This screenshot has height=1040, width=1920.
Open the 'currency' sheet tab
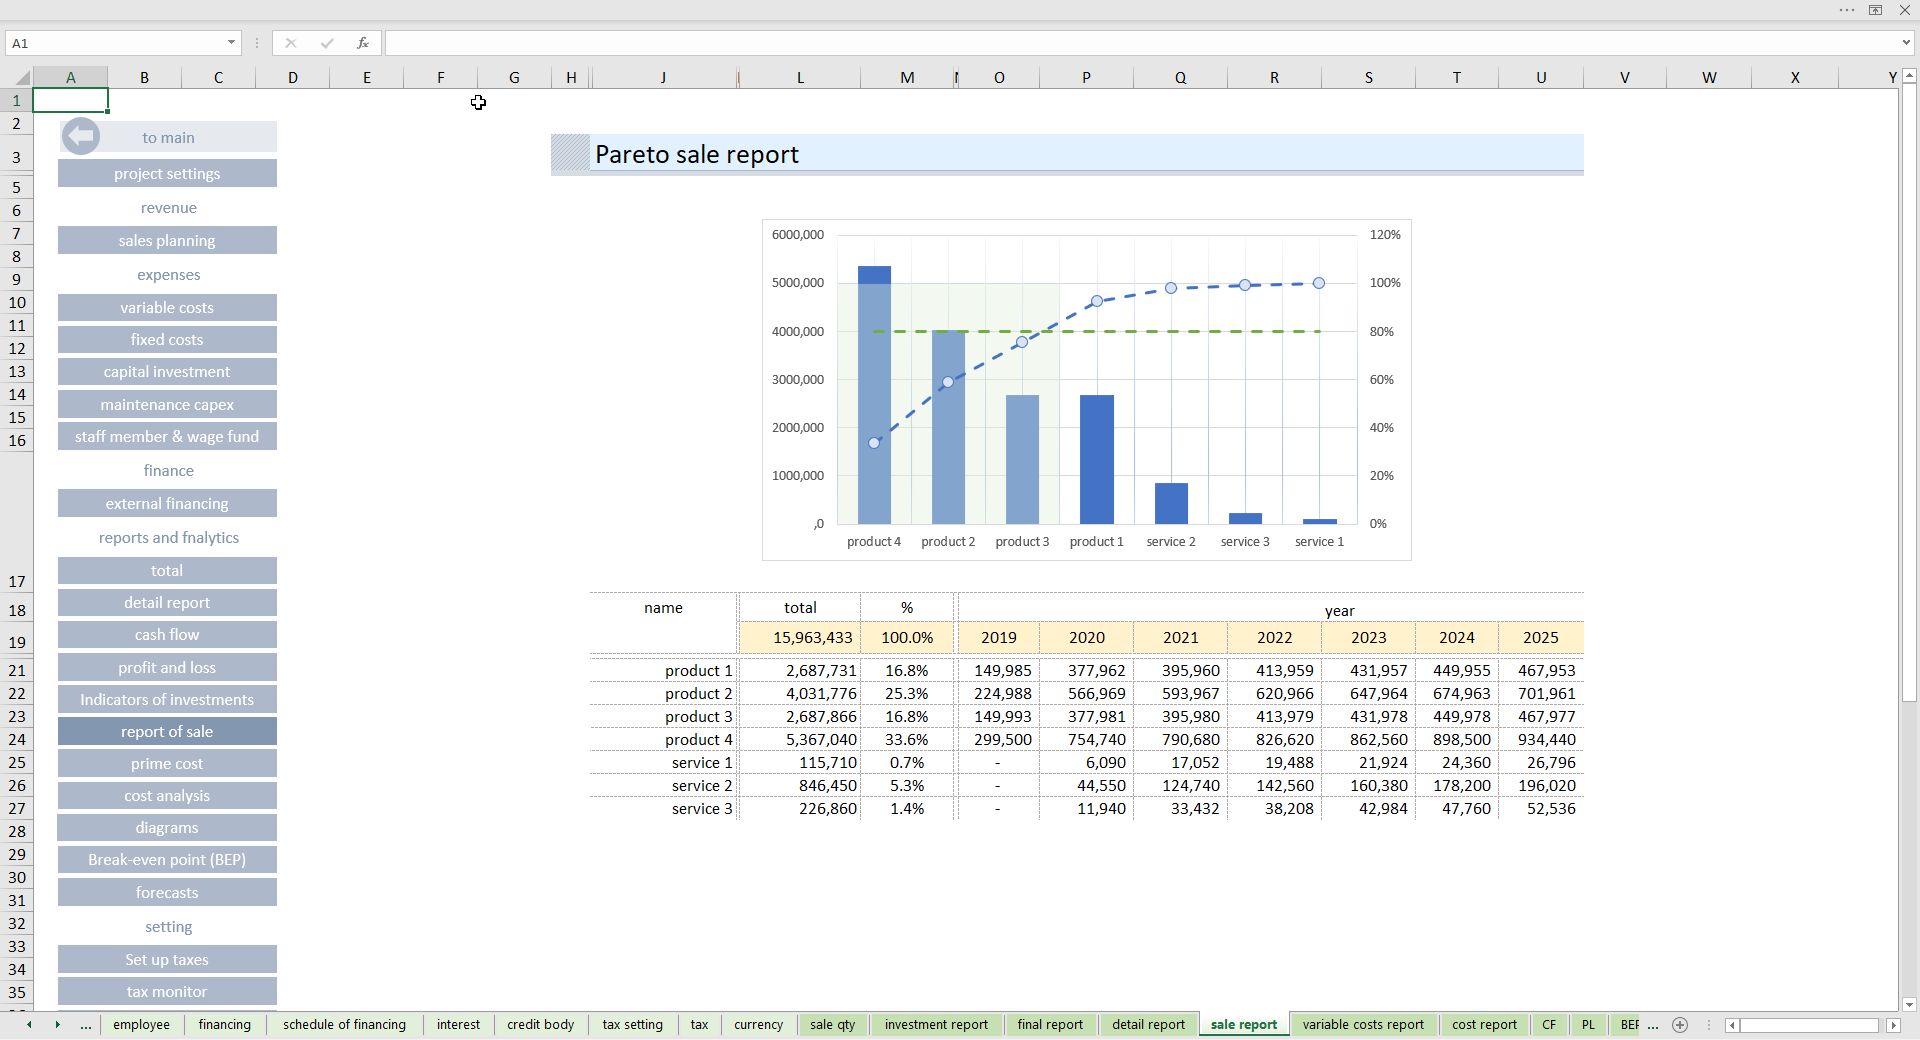tap(758, 1025)
